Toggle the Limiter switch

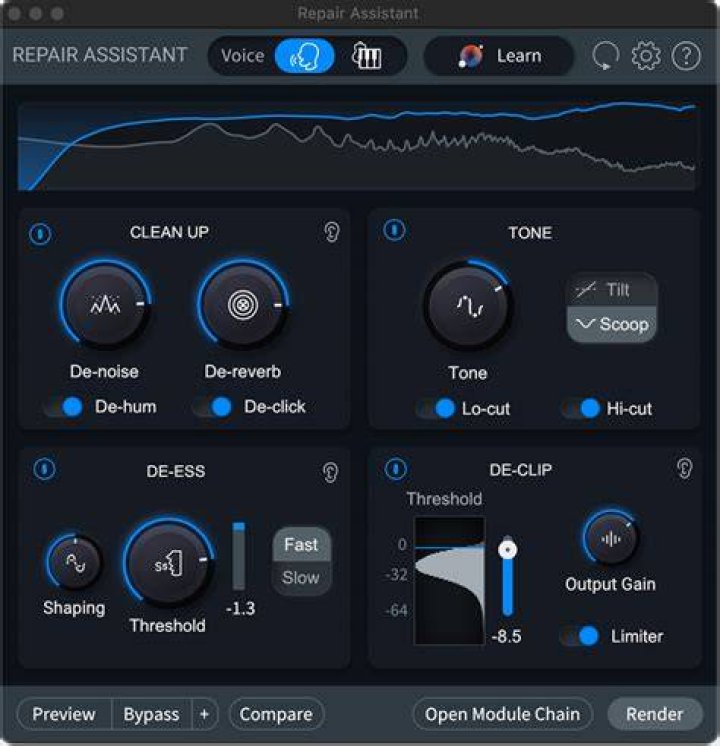[x=580, y=636]
